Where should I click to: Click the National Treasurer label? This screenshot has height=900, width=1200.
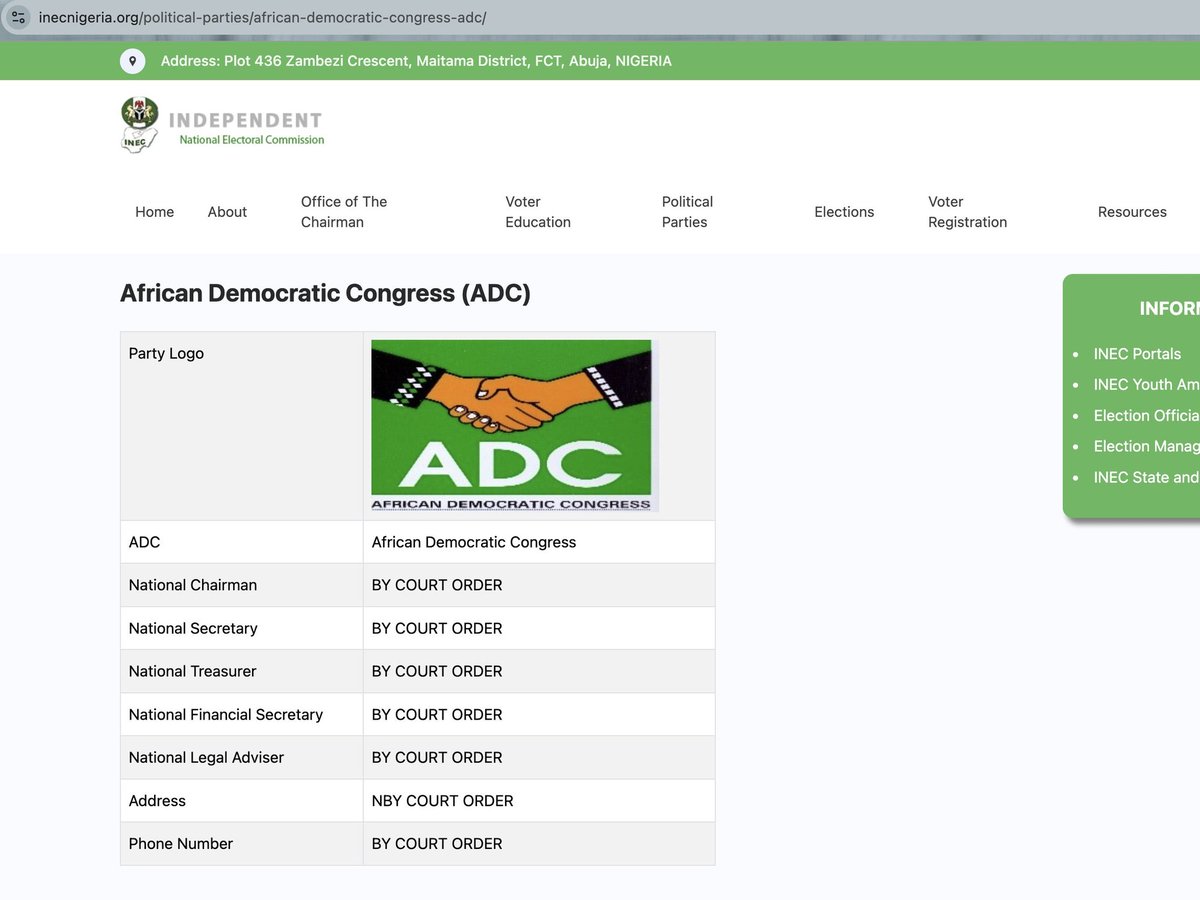pos(193,671)
